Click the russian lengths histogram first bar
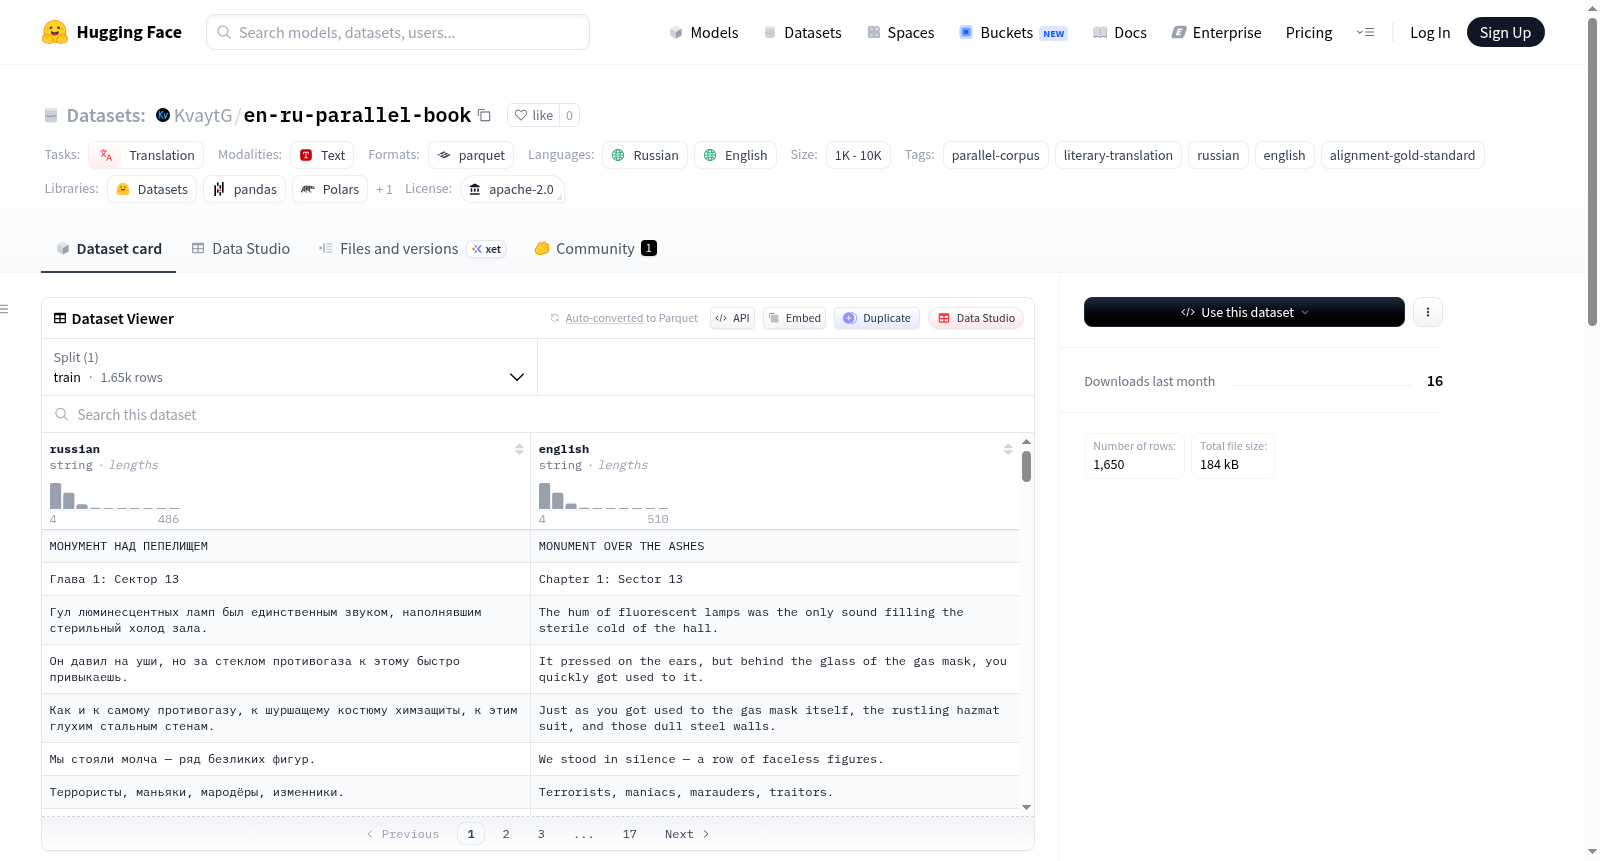 (x=56, y=496)
